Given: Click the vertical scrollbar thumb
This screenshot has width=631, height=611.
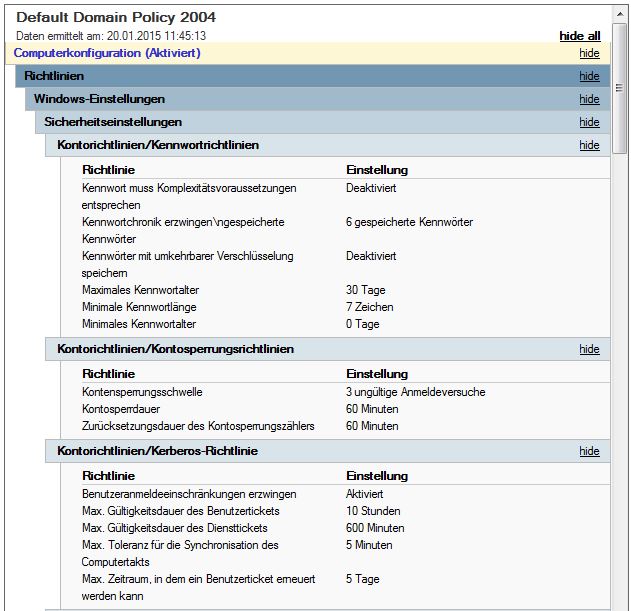Looking at the screenshot, I should pyautogui.click(x=620, y=88).
